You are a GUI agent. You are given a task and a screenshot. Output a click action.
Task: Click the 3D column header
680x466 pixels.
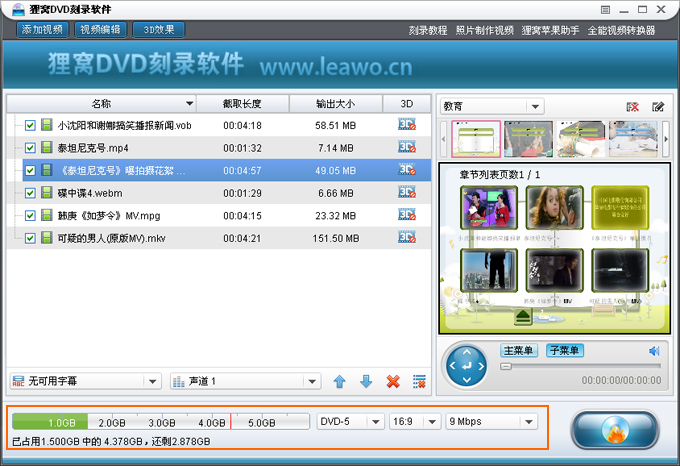click(407, 104)
